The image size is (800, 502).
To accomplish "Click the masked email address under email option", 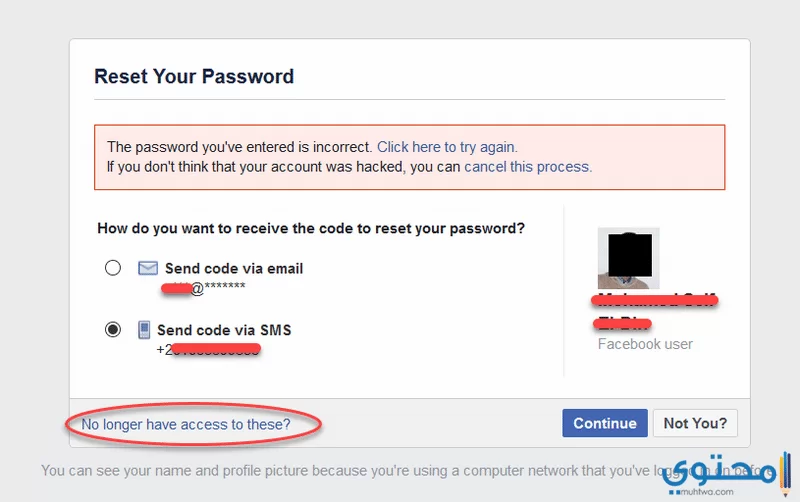I will point(203,288).
